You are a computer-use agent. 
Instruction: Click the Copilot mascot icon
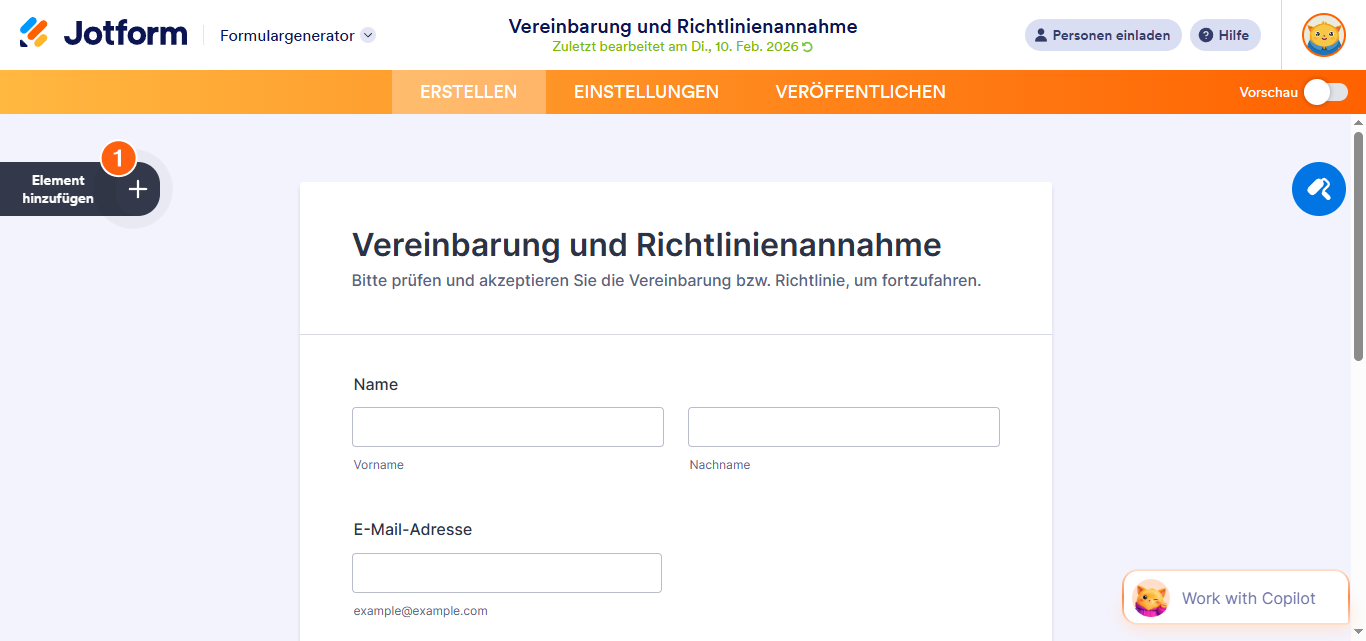[1152, 597]
